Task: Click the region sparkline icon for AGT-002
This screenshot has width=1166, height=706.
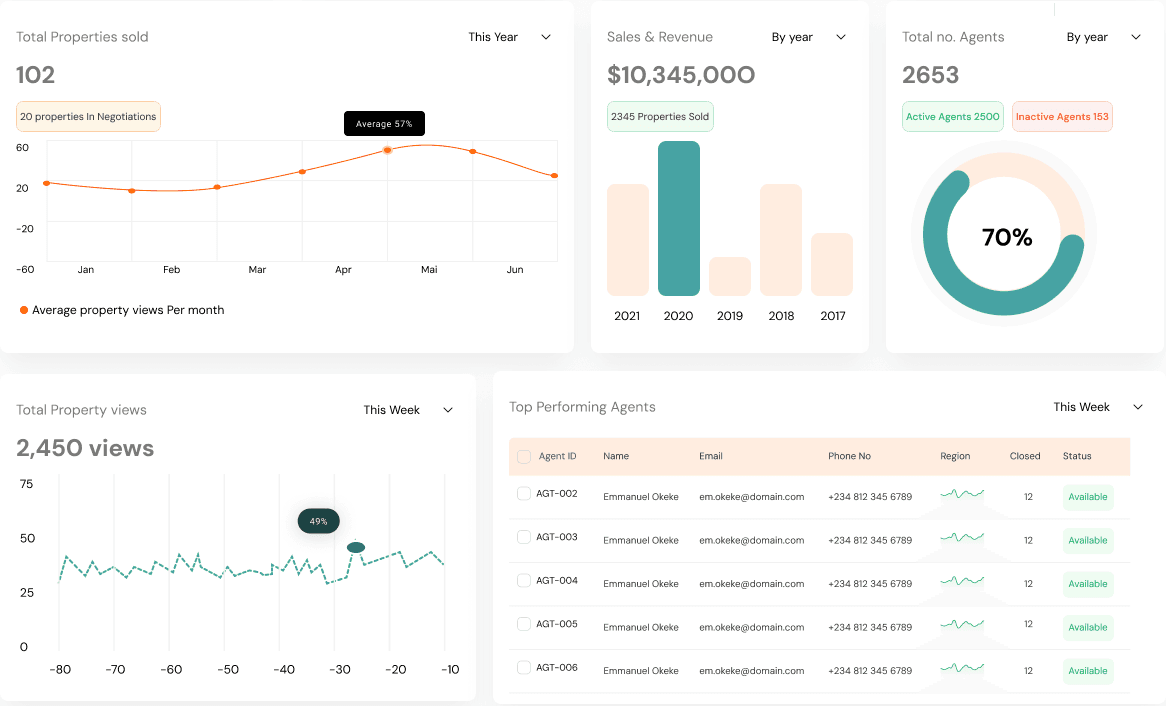Action: [962, 493]
